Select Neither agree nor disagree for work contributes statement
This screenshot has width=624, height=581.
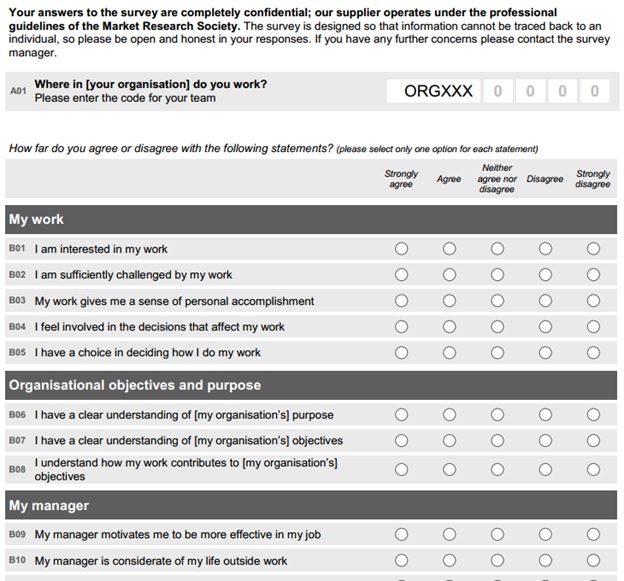497,469
